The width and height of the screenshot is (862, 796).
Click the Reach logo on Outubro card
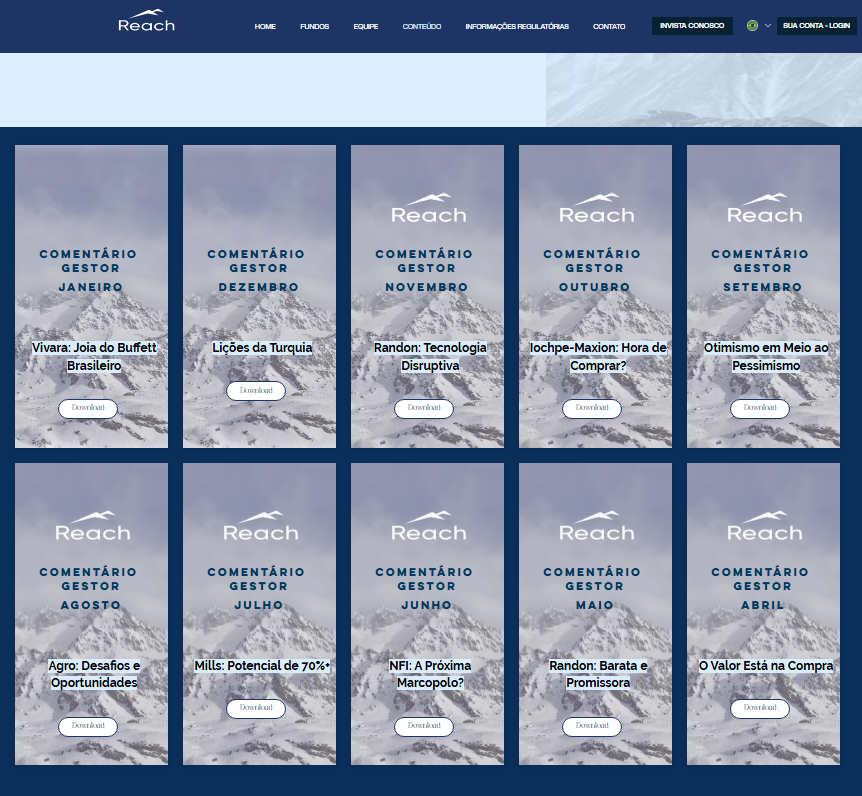point(597,208)
